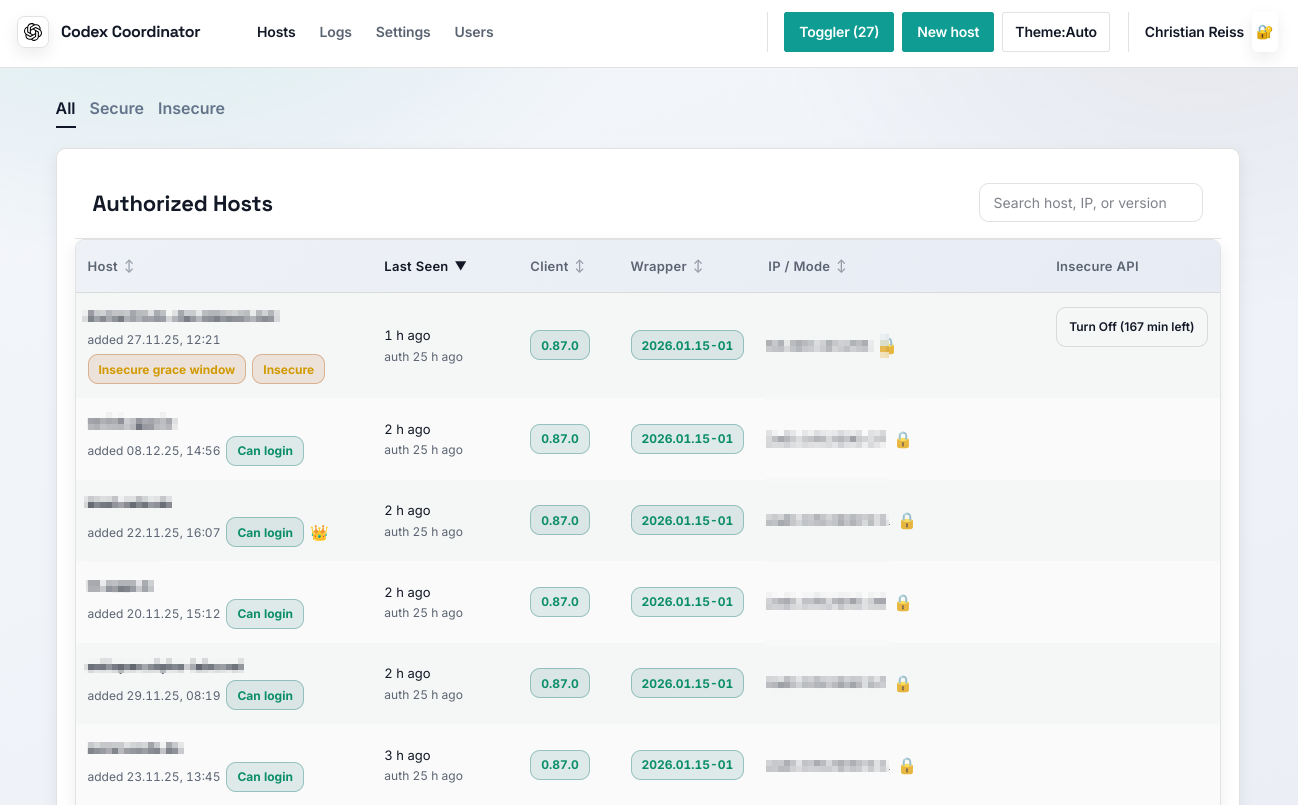The height and width of the screenshot is (805, 1298).
Task: Click the lock-key icon beside Christian Reiss
Action: point(1264,32)
